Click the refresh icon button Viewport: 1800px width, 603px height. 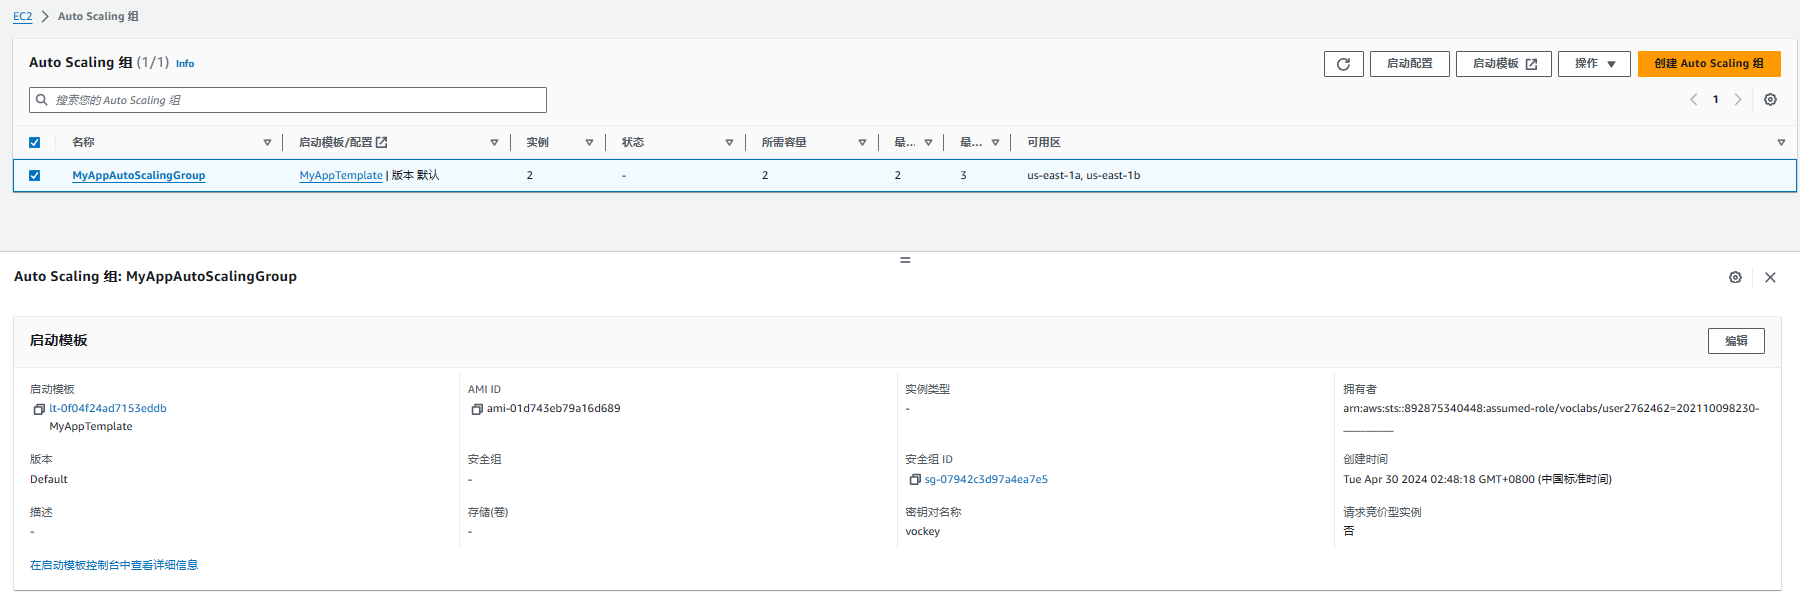point(1343,64)
